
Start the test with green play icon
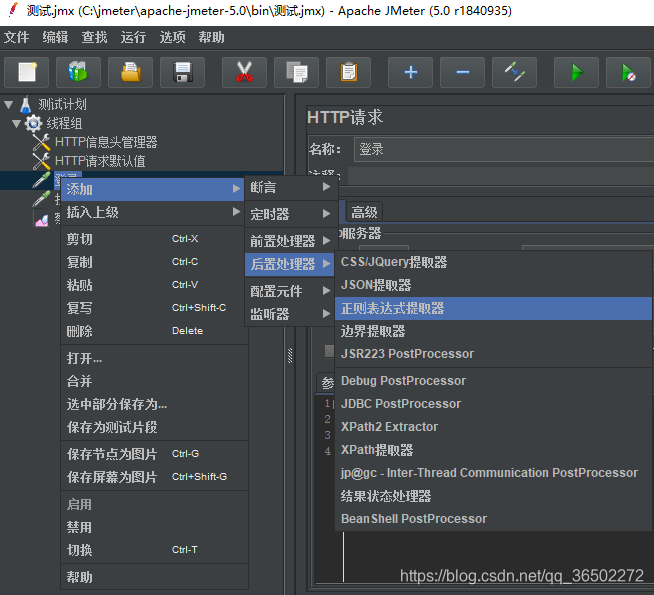(x=576, y=73)
